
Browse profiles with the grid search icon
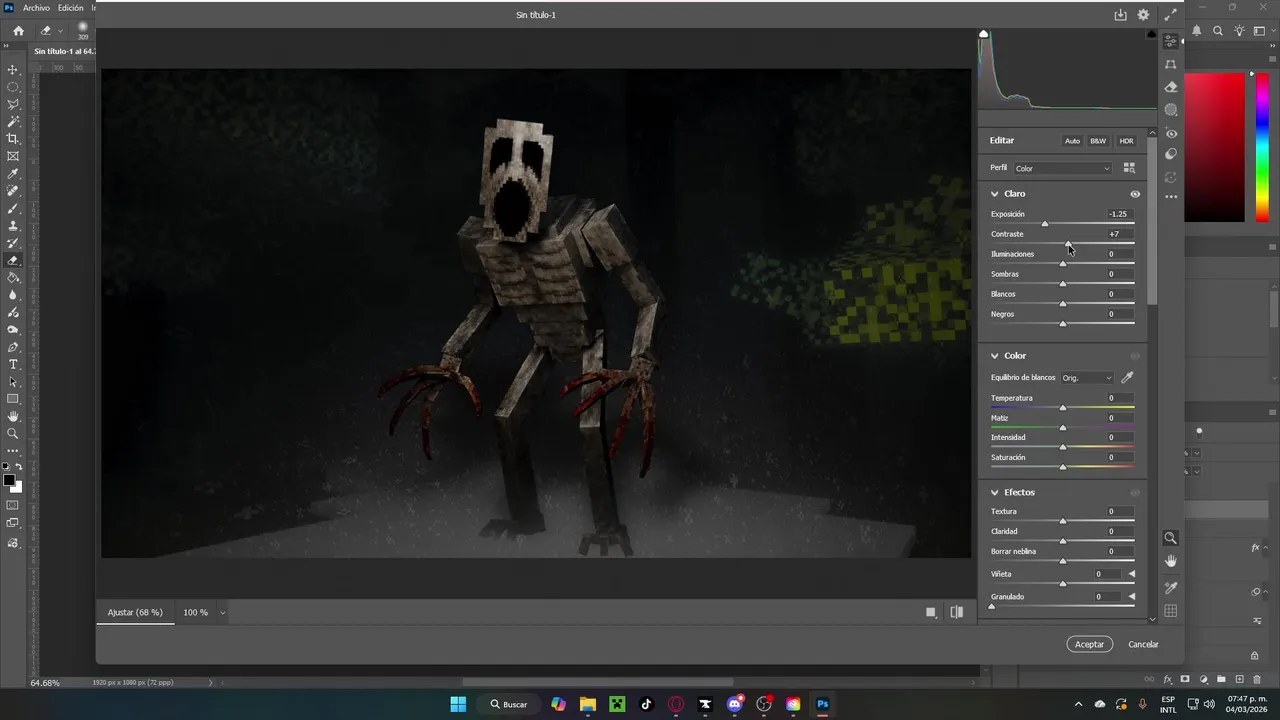tap(1129, 168)
